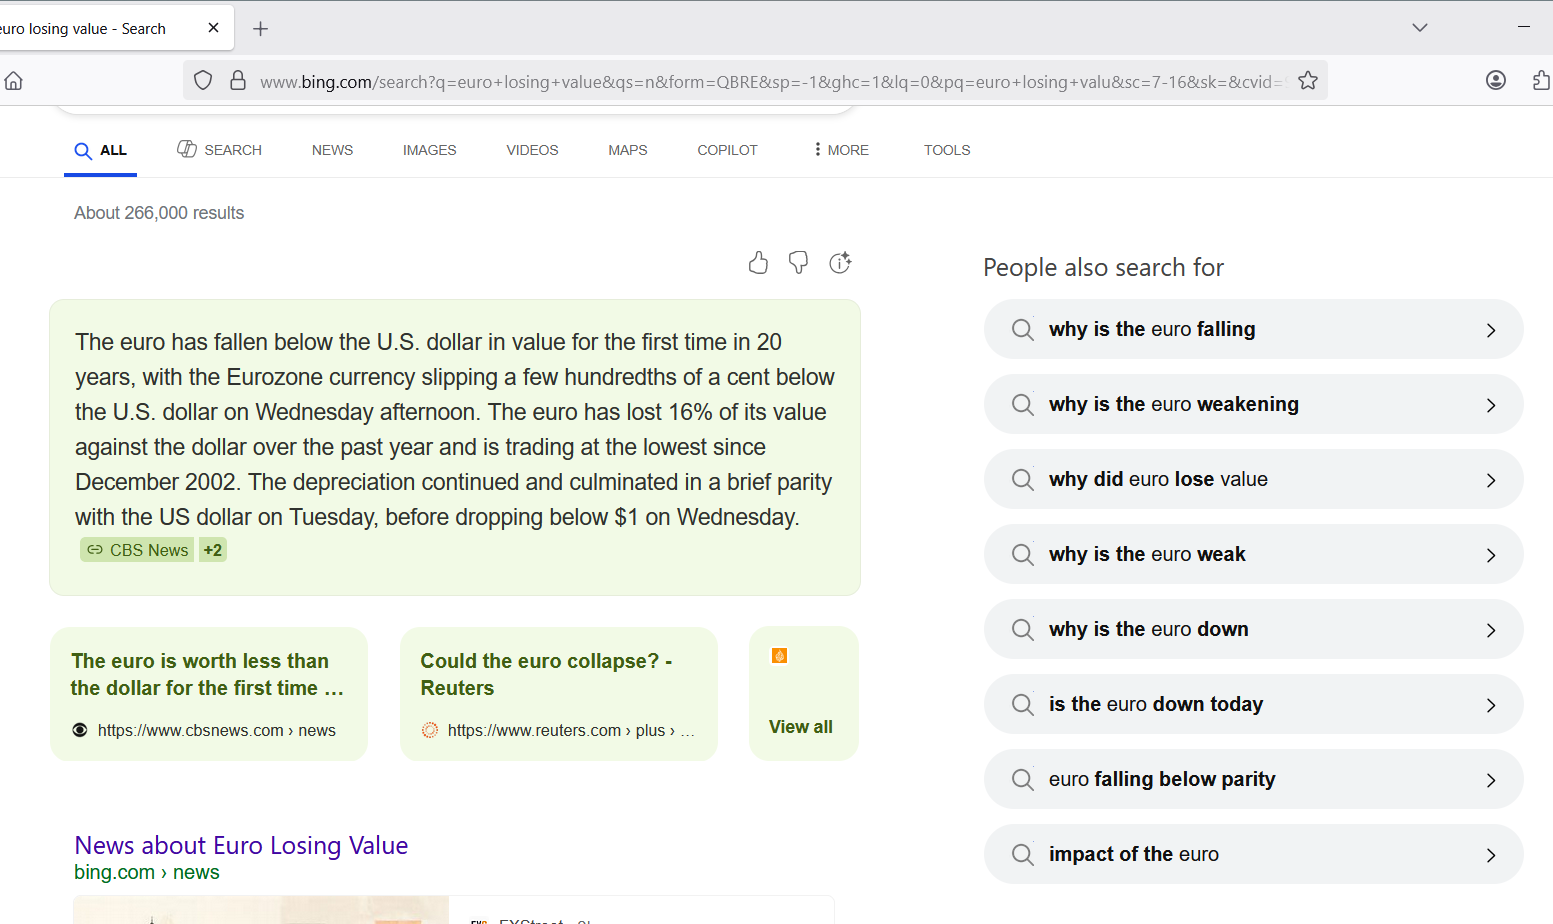Switch to the IMAGES tab
Image resolution: width=1553 pixels, height=924 pixels.
[x=429, y=150]
